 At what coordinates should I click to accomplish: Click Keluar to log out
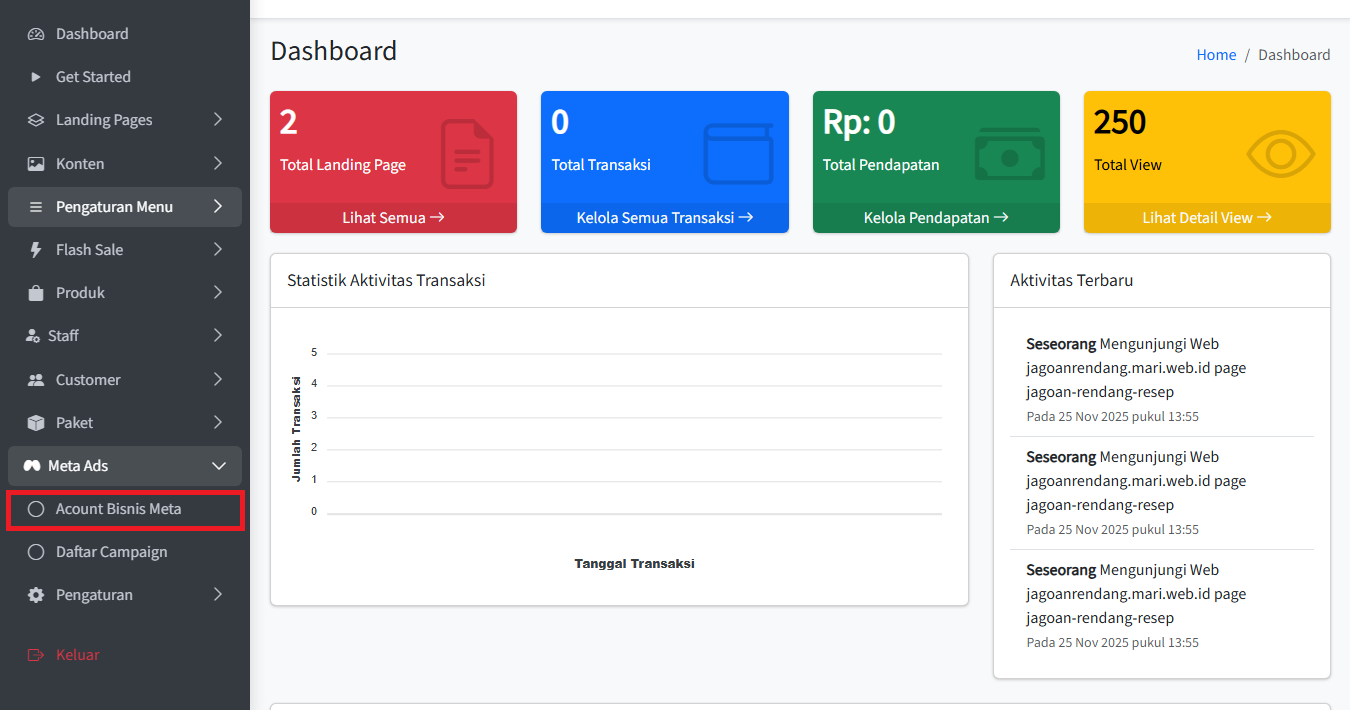(x=77, y=655)
